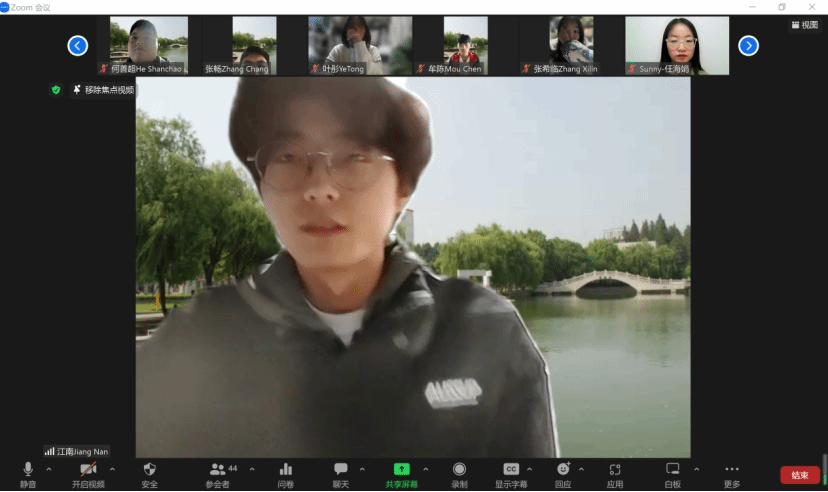Toggle closed captions (显示字幕)
Screen dimensions: 828x492
(x=511, y=475)
